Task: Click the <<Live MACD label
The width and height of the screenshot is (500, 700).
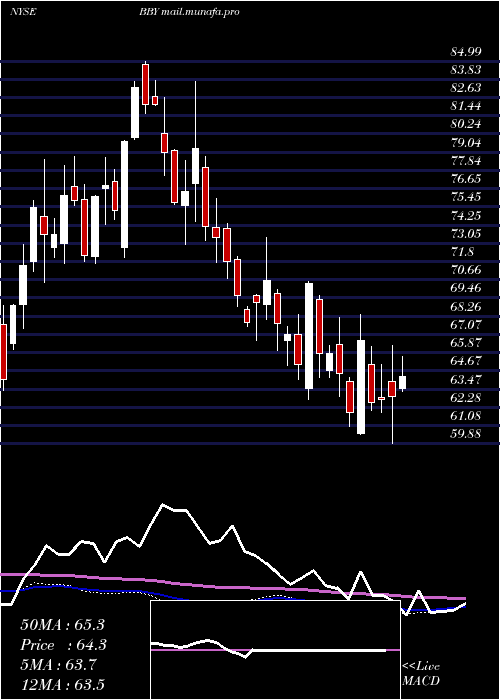Action: (421, 674)
